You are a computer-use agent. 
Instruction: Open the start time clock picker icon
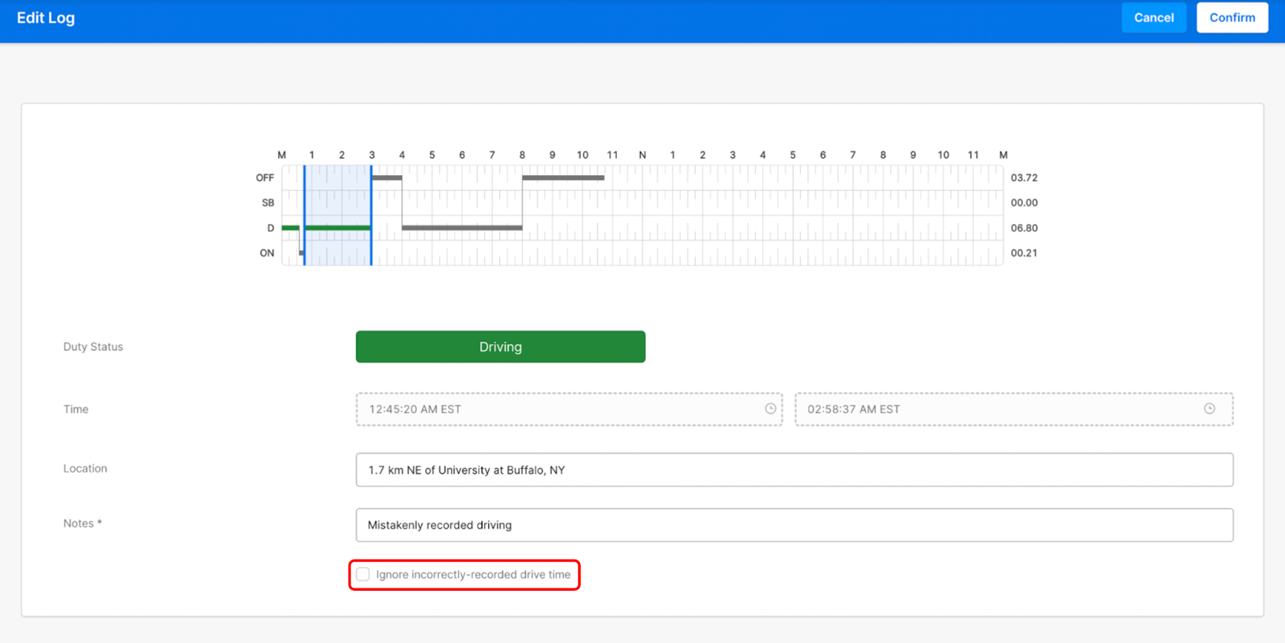tap(770, 409)
